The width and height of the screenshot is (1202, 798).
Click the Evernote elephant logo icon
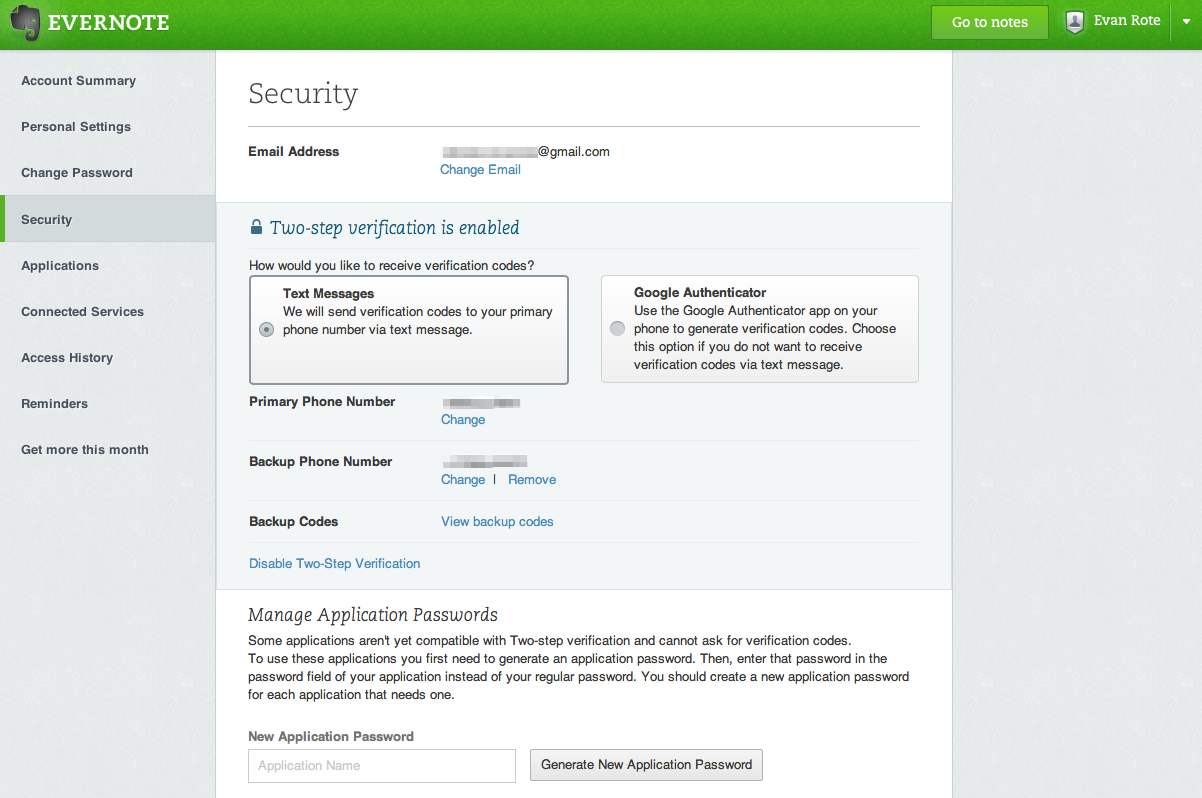pyautogui.click(x=26, y=24)
